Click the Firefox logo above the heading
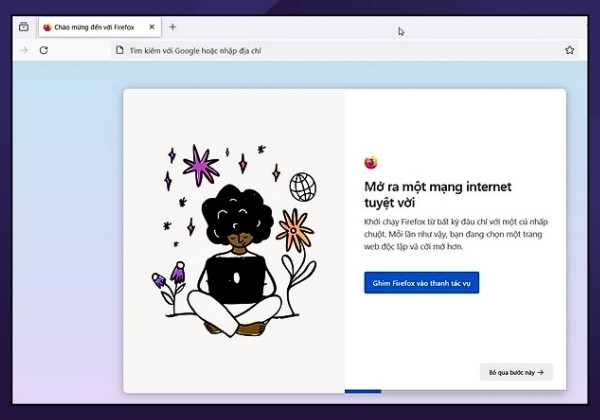This screenshot has width=600, height=420. click(x=371, y=163)
